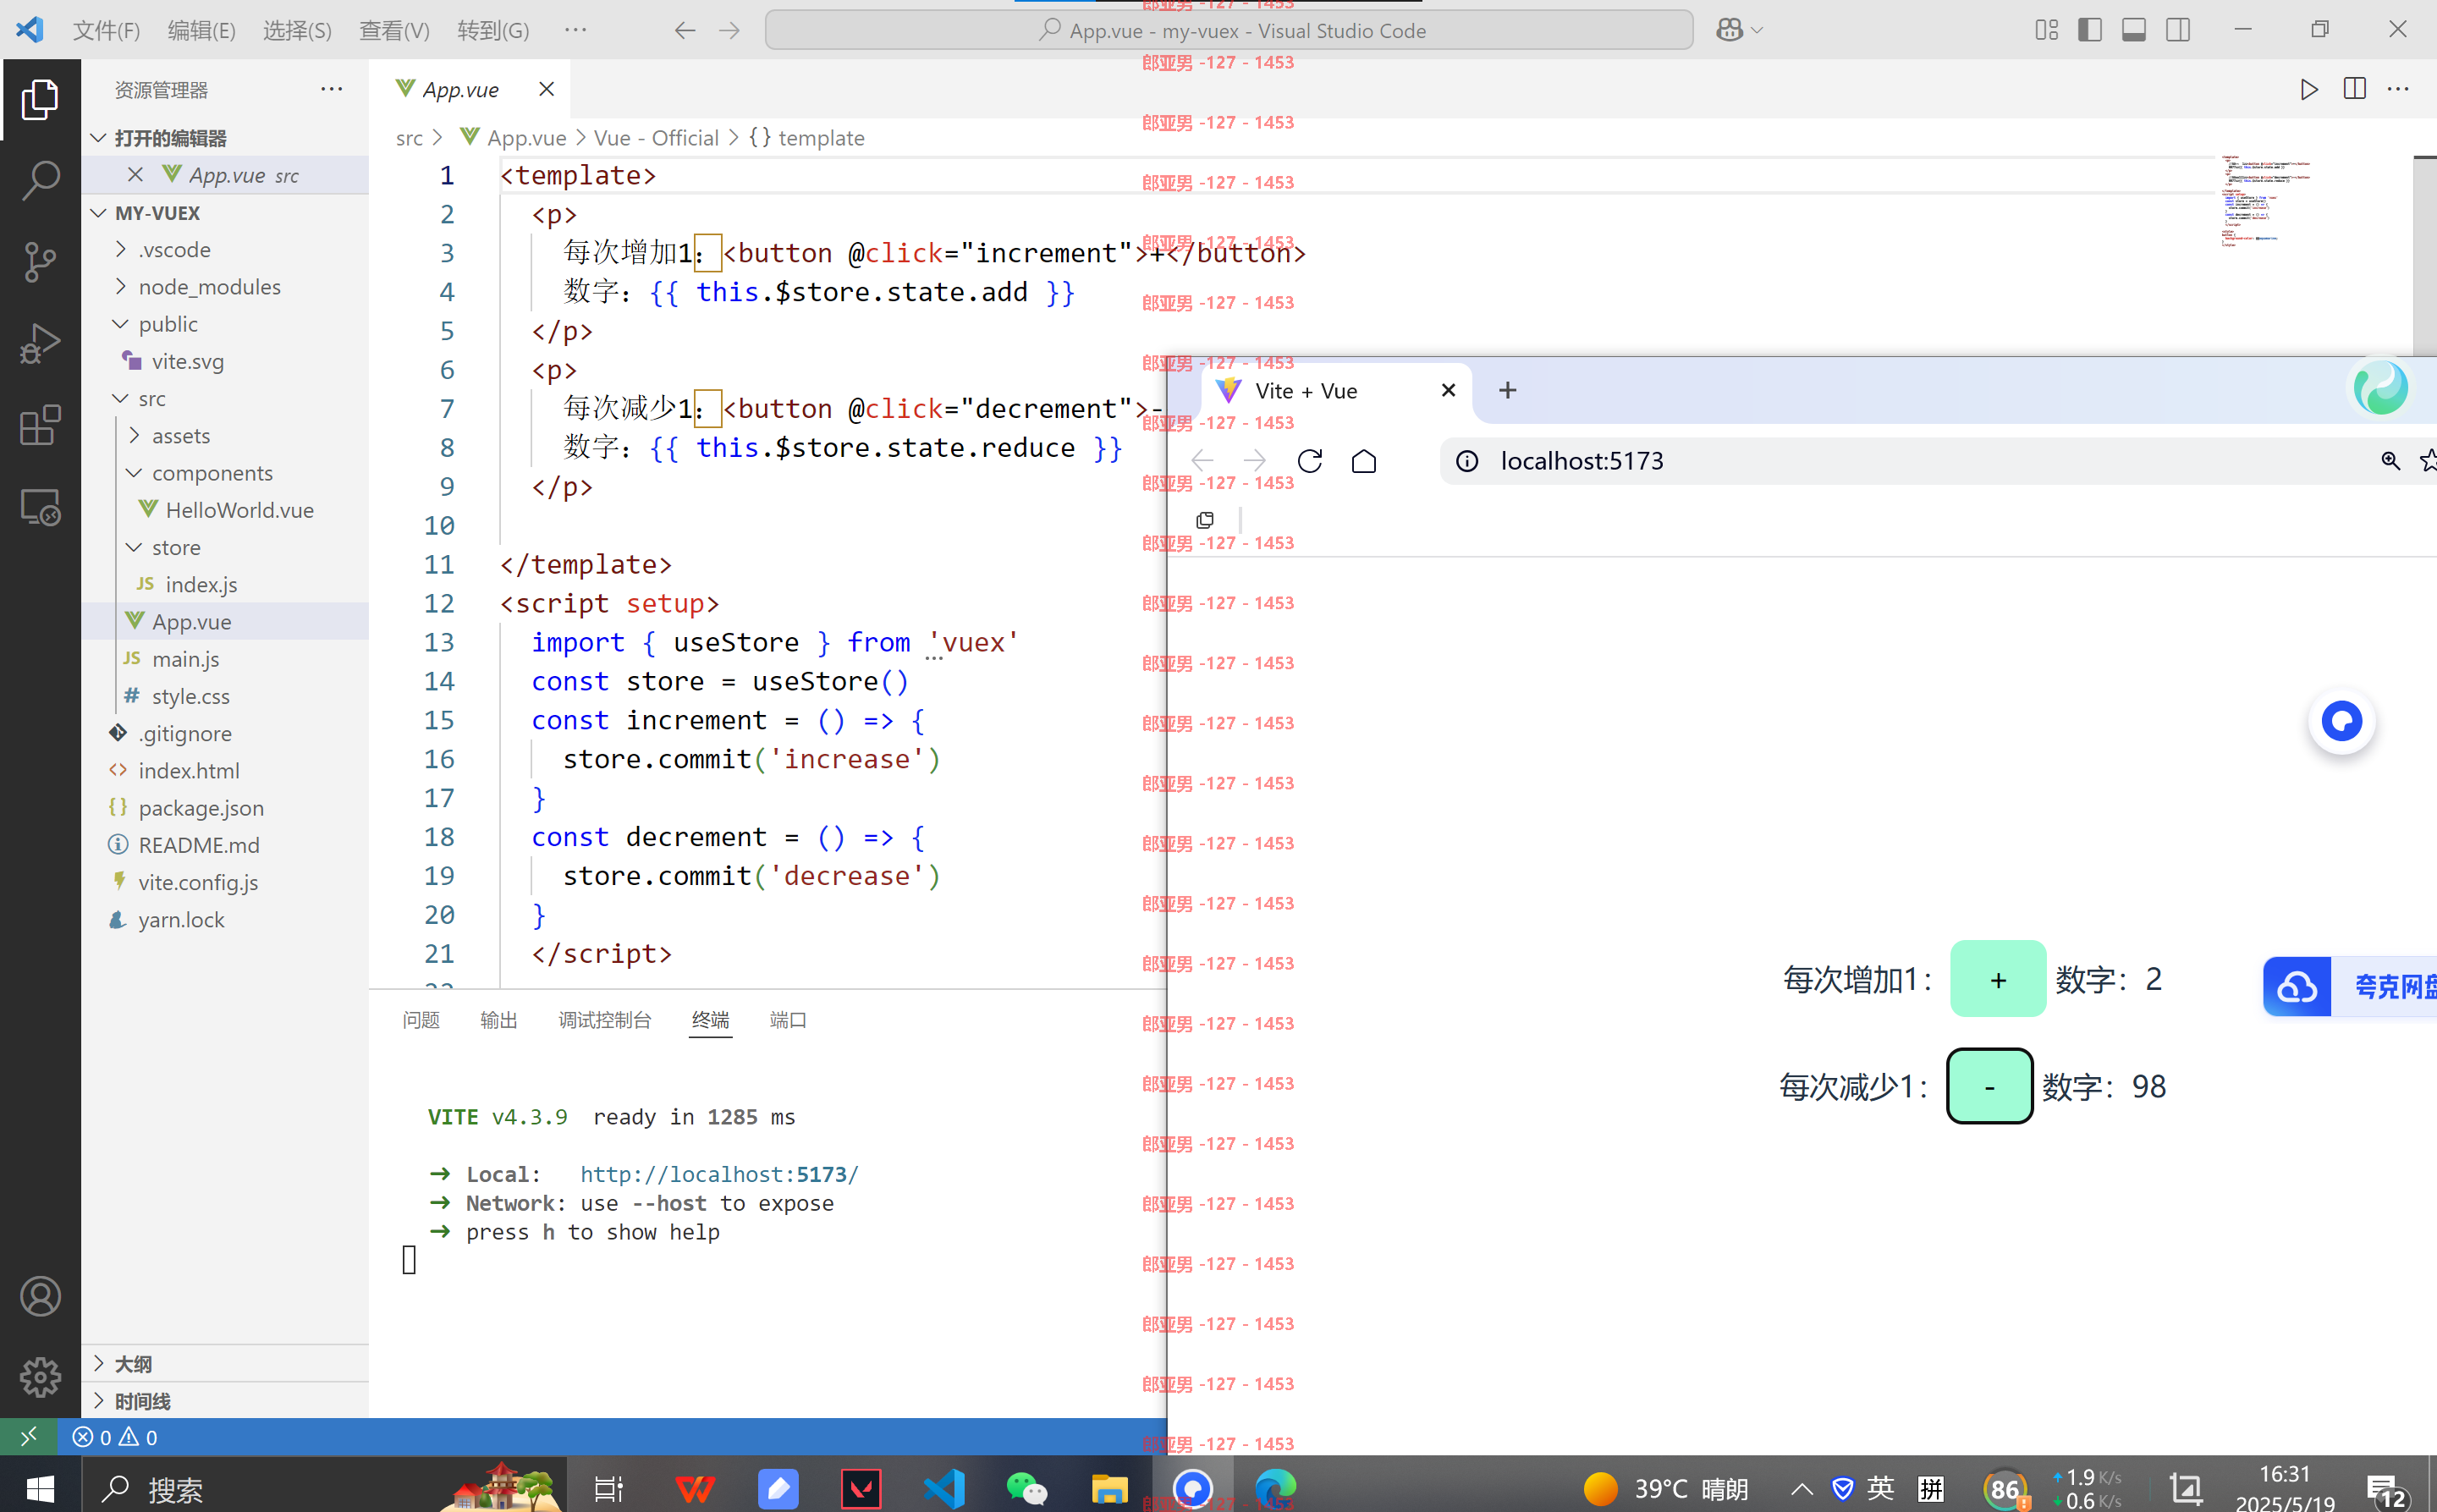This screenshot has width=2437, height=1512.
Task: Click errors and warnings status indicator
Action: (115, 1437)
